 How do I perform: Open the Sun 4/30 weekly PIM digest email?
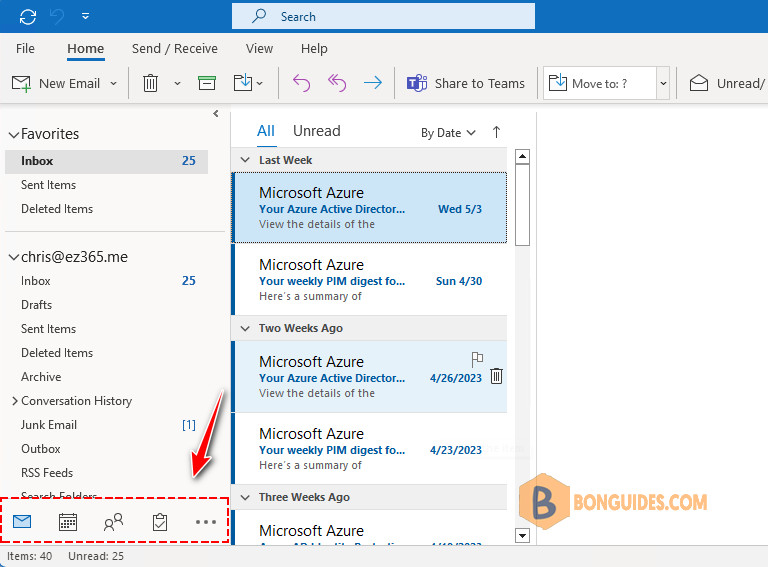click(370, 280)
